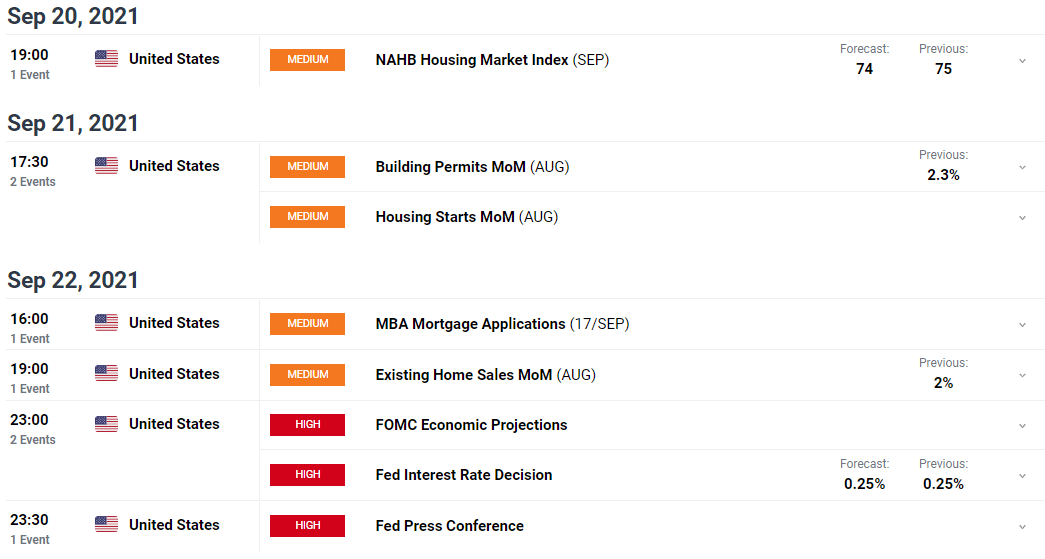Expand the MBA Mortgage Applications chevron
The height and width of the screenshot is (559, 1045).
[x=1022, y=325]
